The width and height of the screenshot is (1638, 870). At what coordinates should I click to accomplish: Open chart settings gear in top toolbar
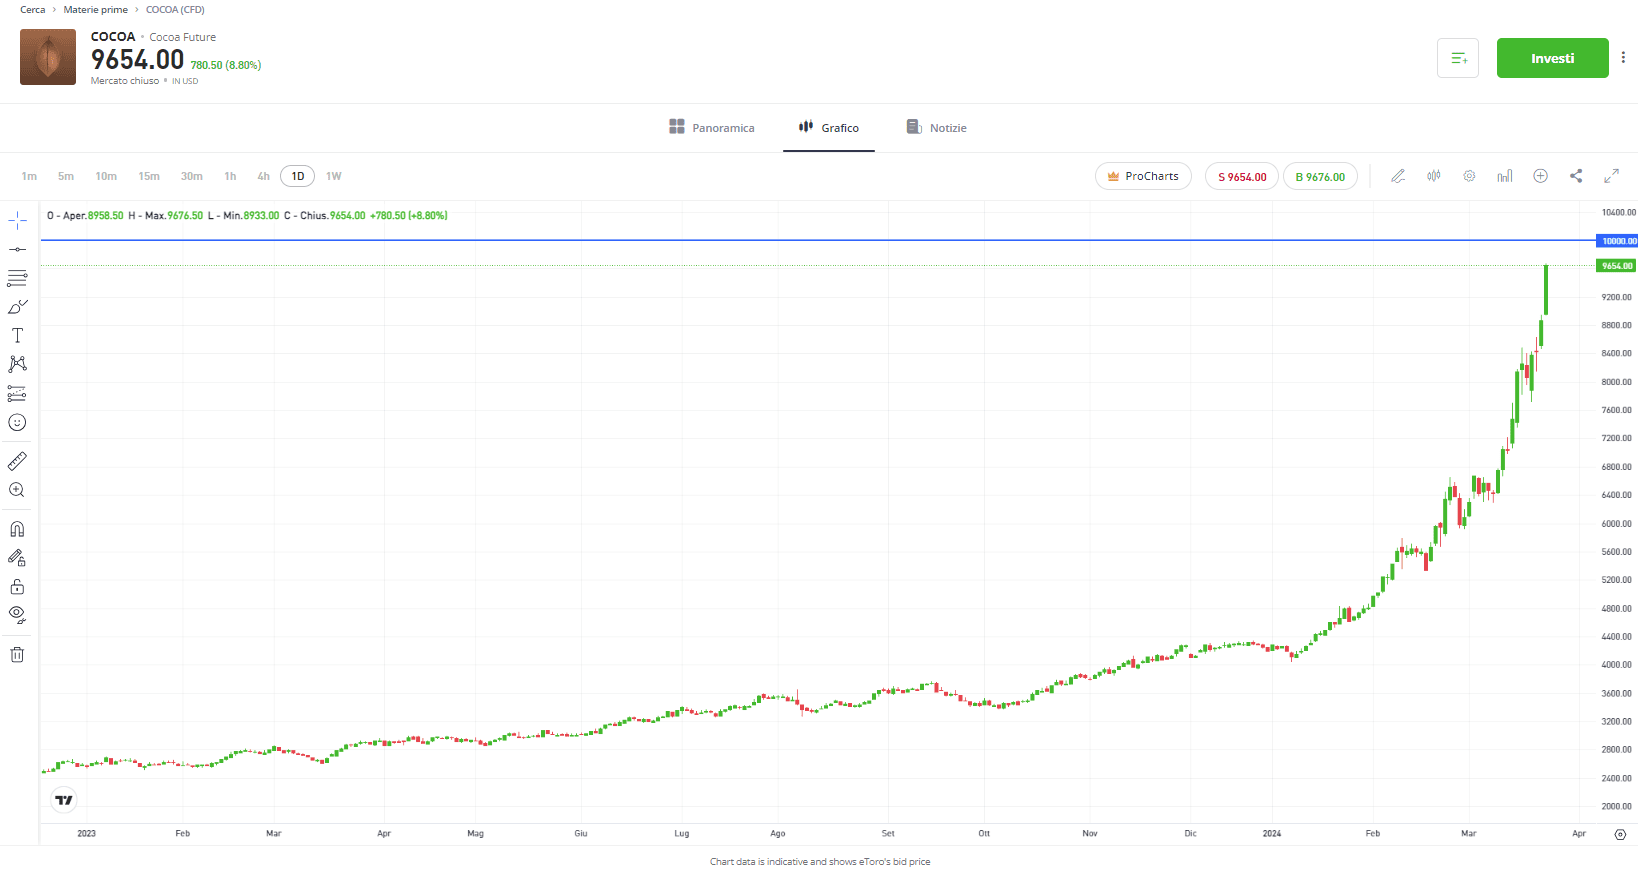click(x=1469, y=176)
